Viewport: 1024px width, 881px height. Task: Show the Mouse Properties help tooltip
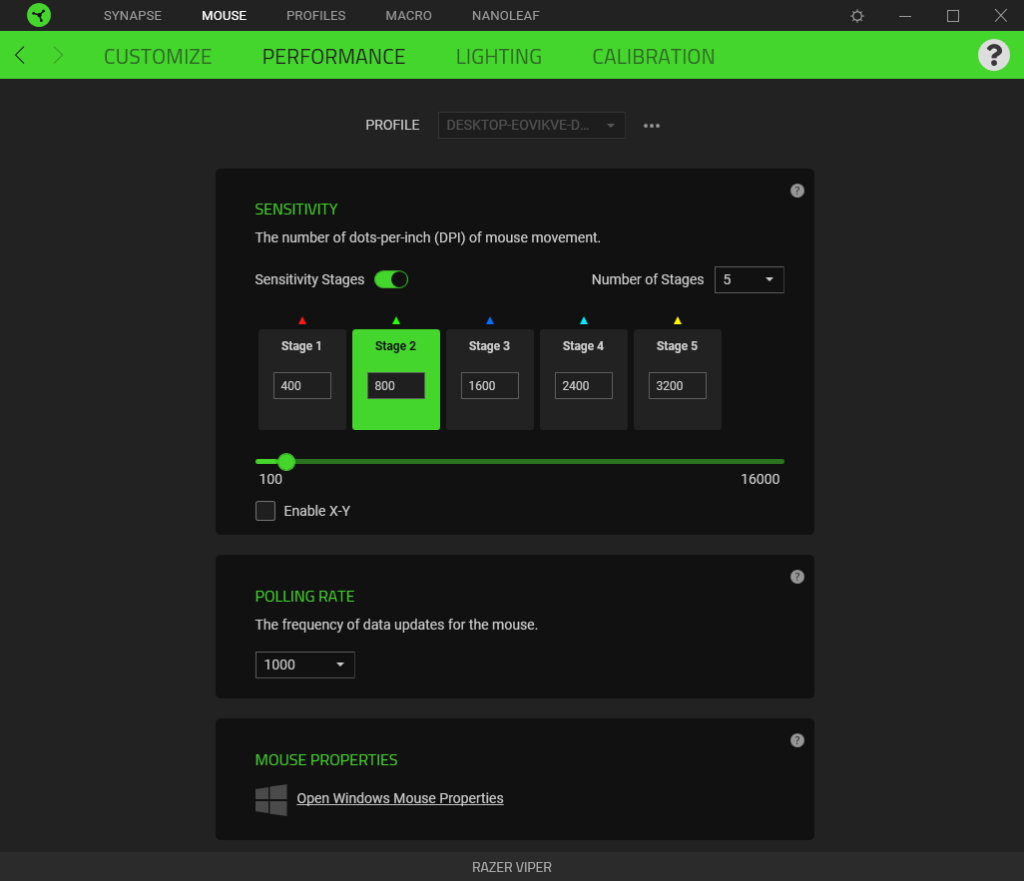pyautogui.click(x=797, y=740)
